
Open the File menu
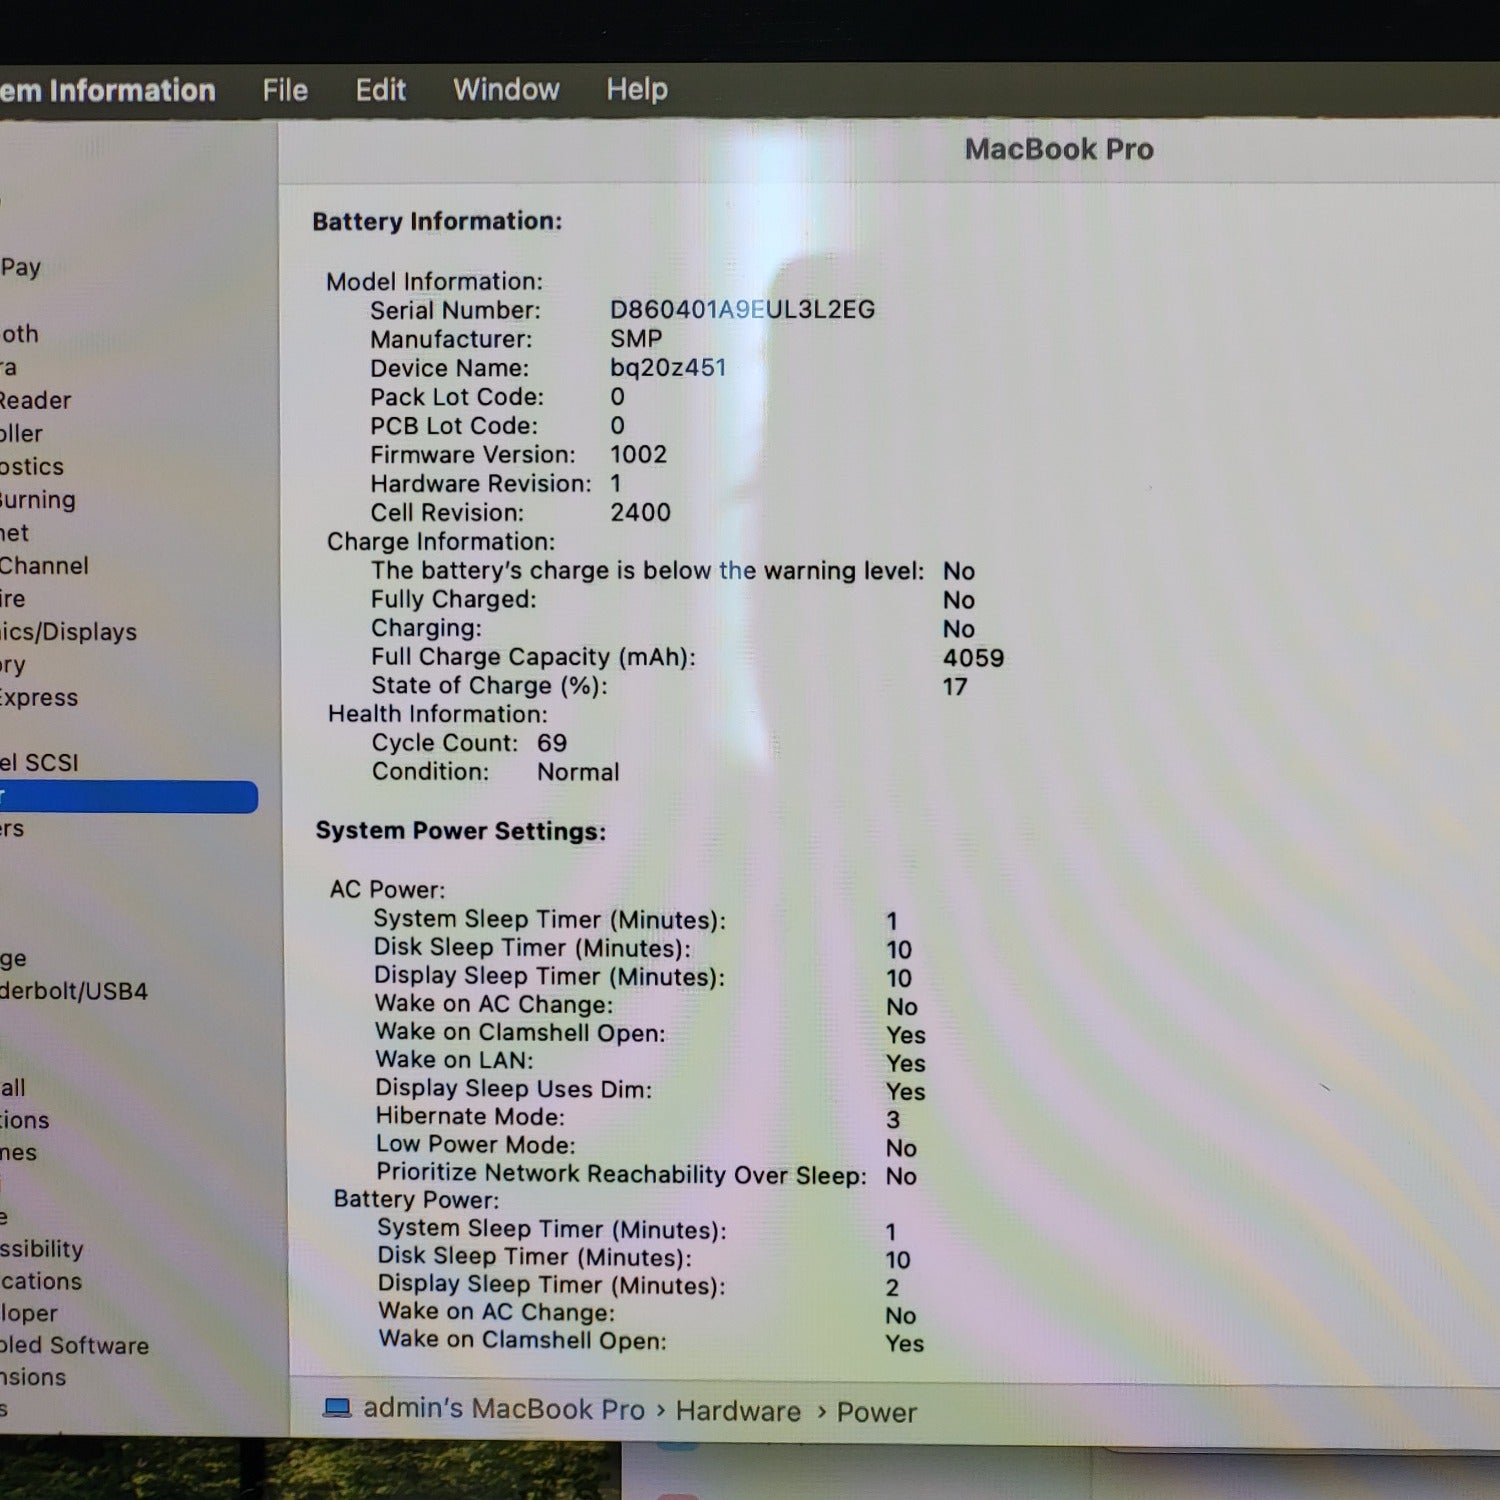pyautogui.click(x=285, y=90)
